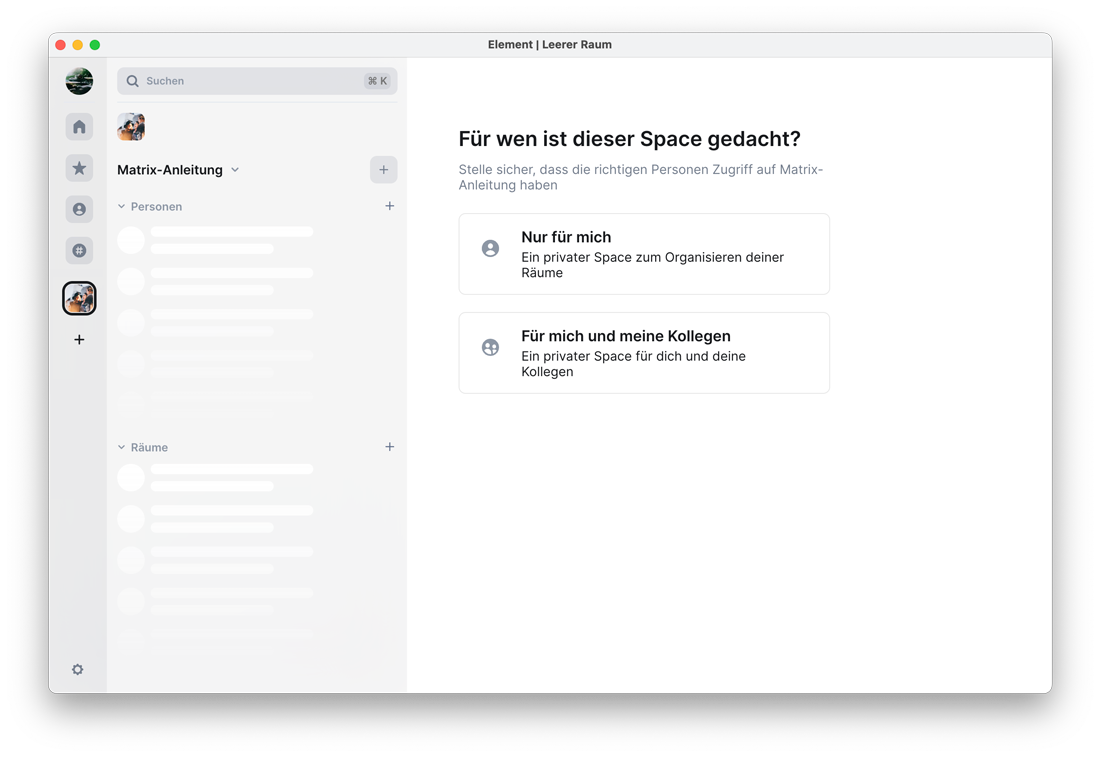
Task: Open the Favourites star space
Action: (x=79, y=168)
